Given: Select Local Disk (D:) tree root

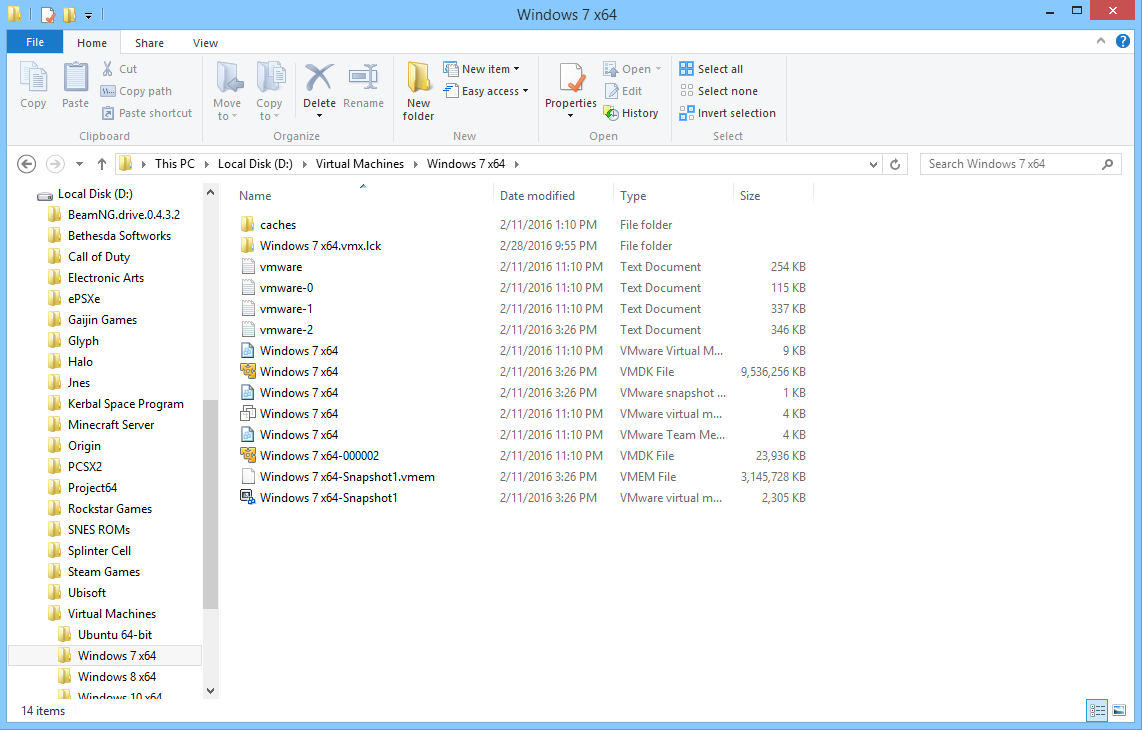Looking at the screenshot, I should click(95, 194).
